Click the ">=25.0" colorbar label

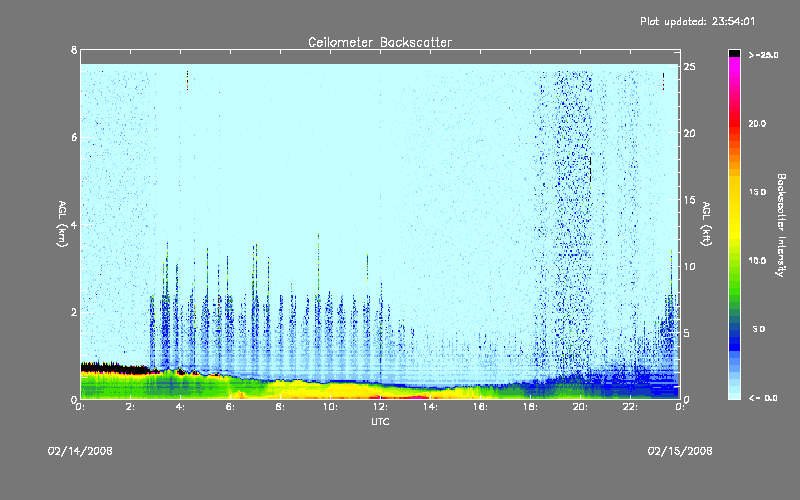point(763,55)
